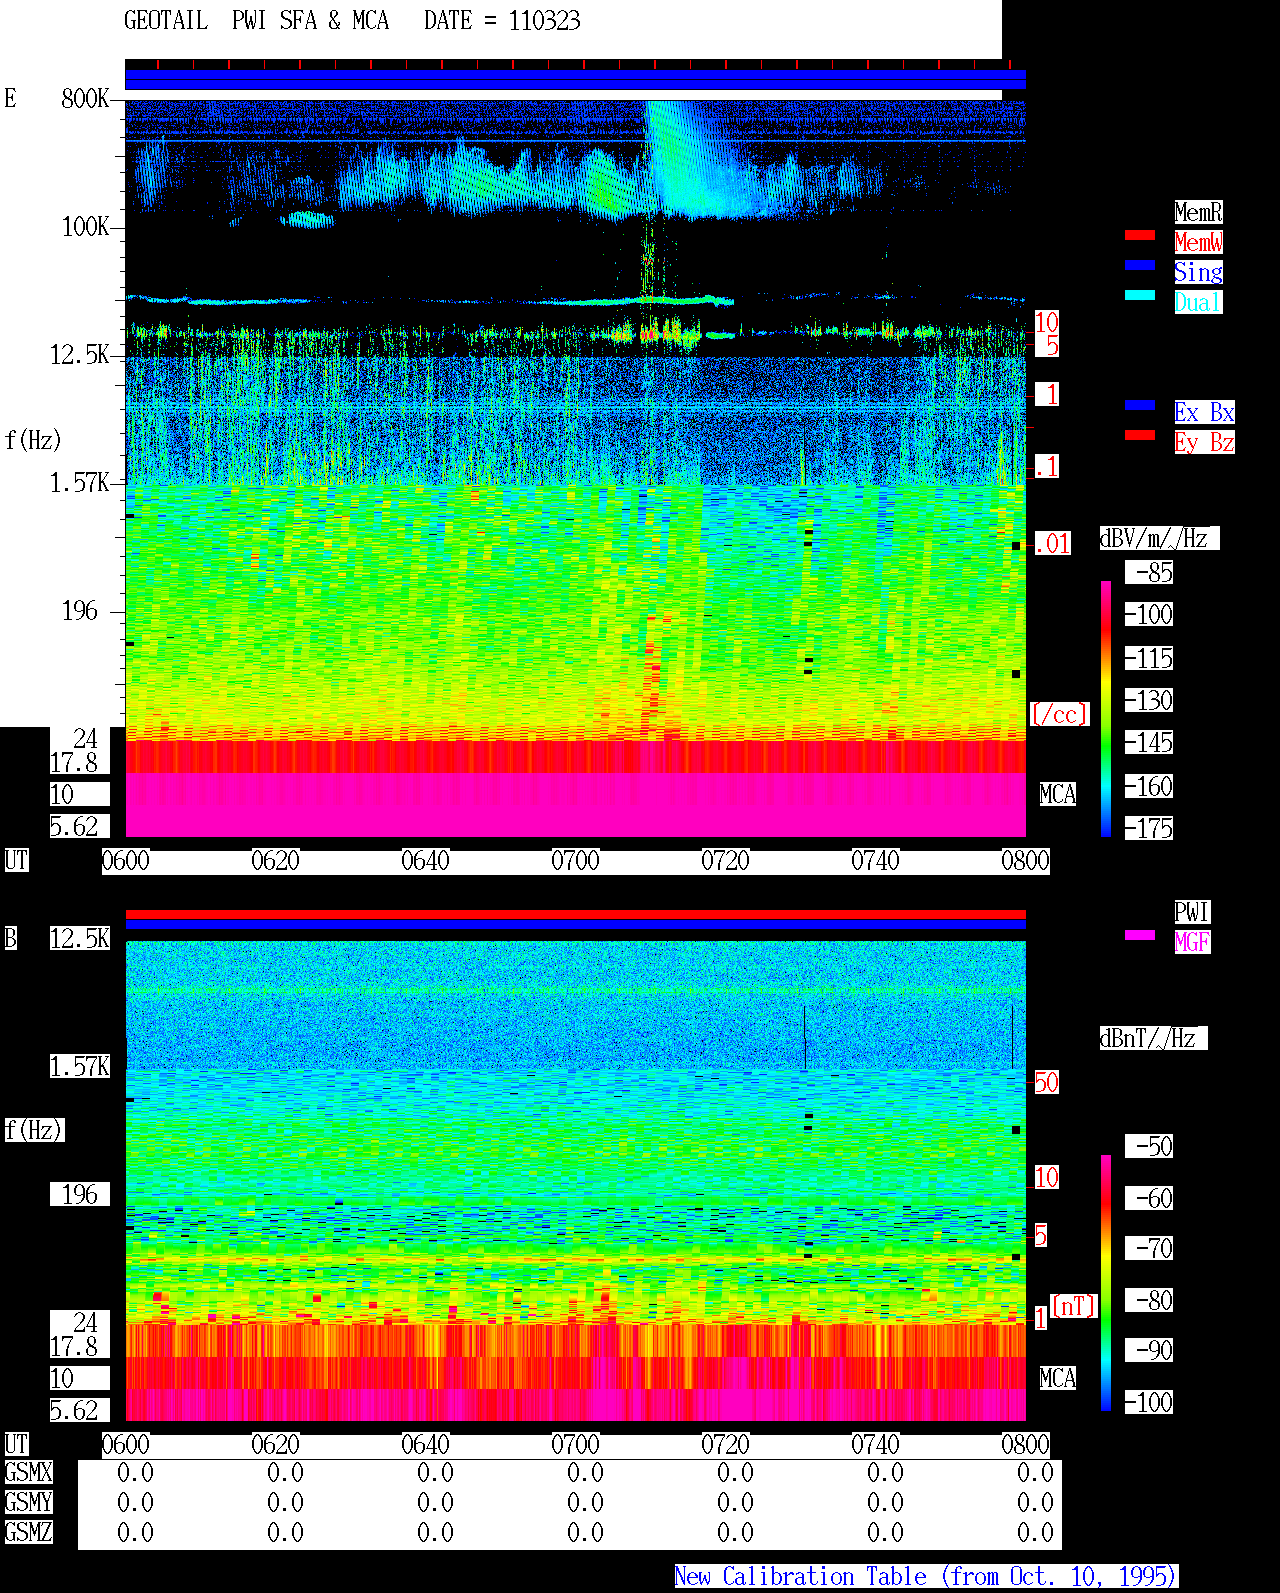1280x1593 pixels.
Task: Click the cyan Dual legend swatch
Action: pos(1140,295)
